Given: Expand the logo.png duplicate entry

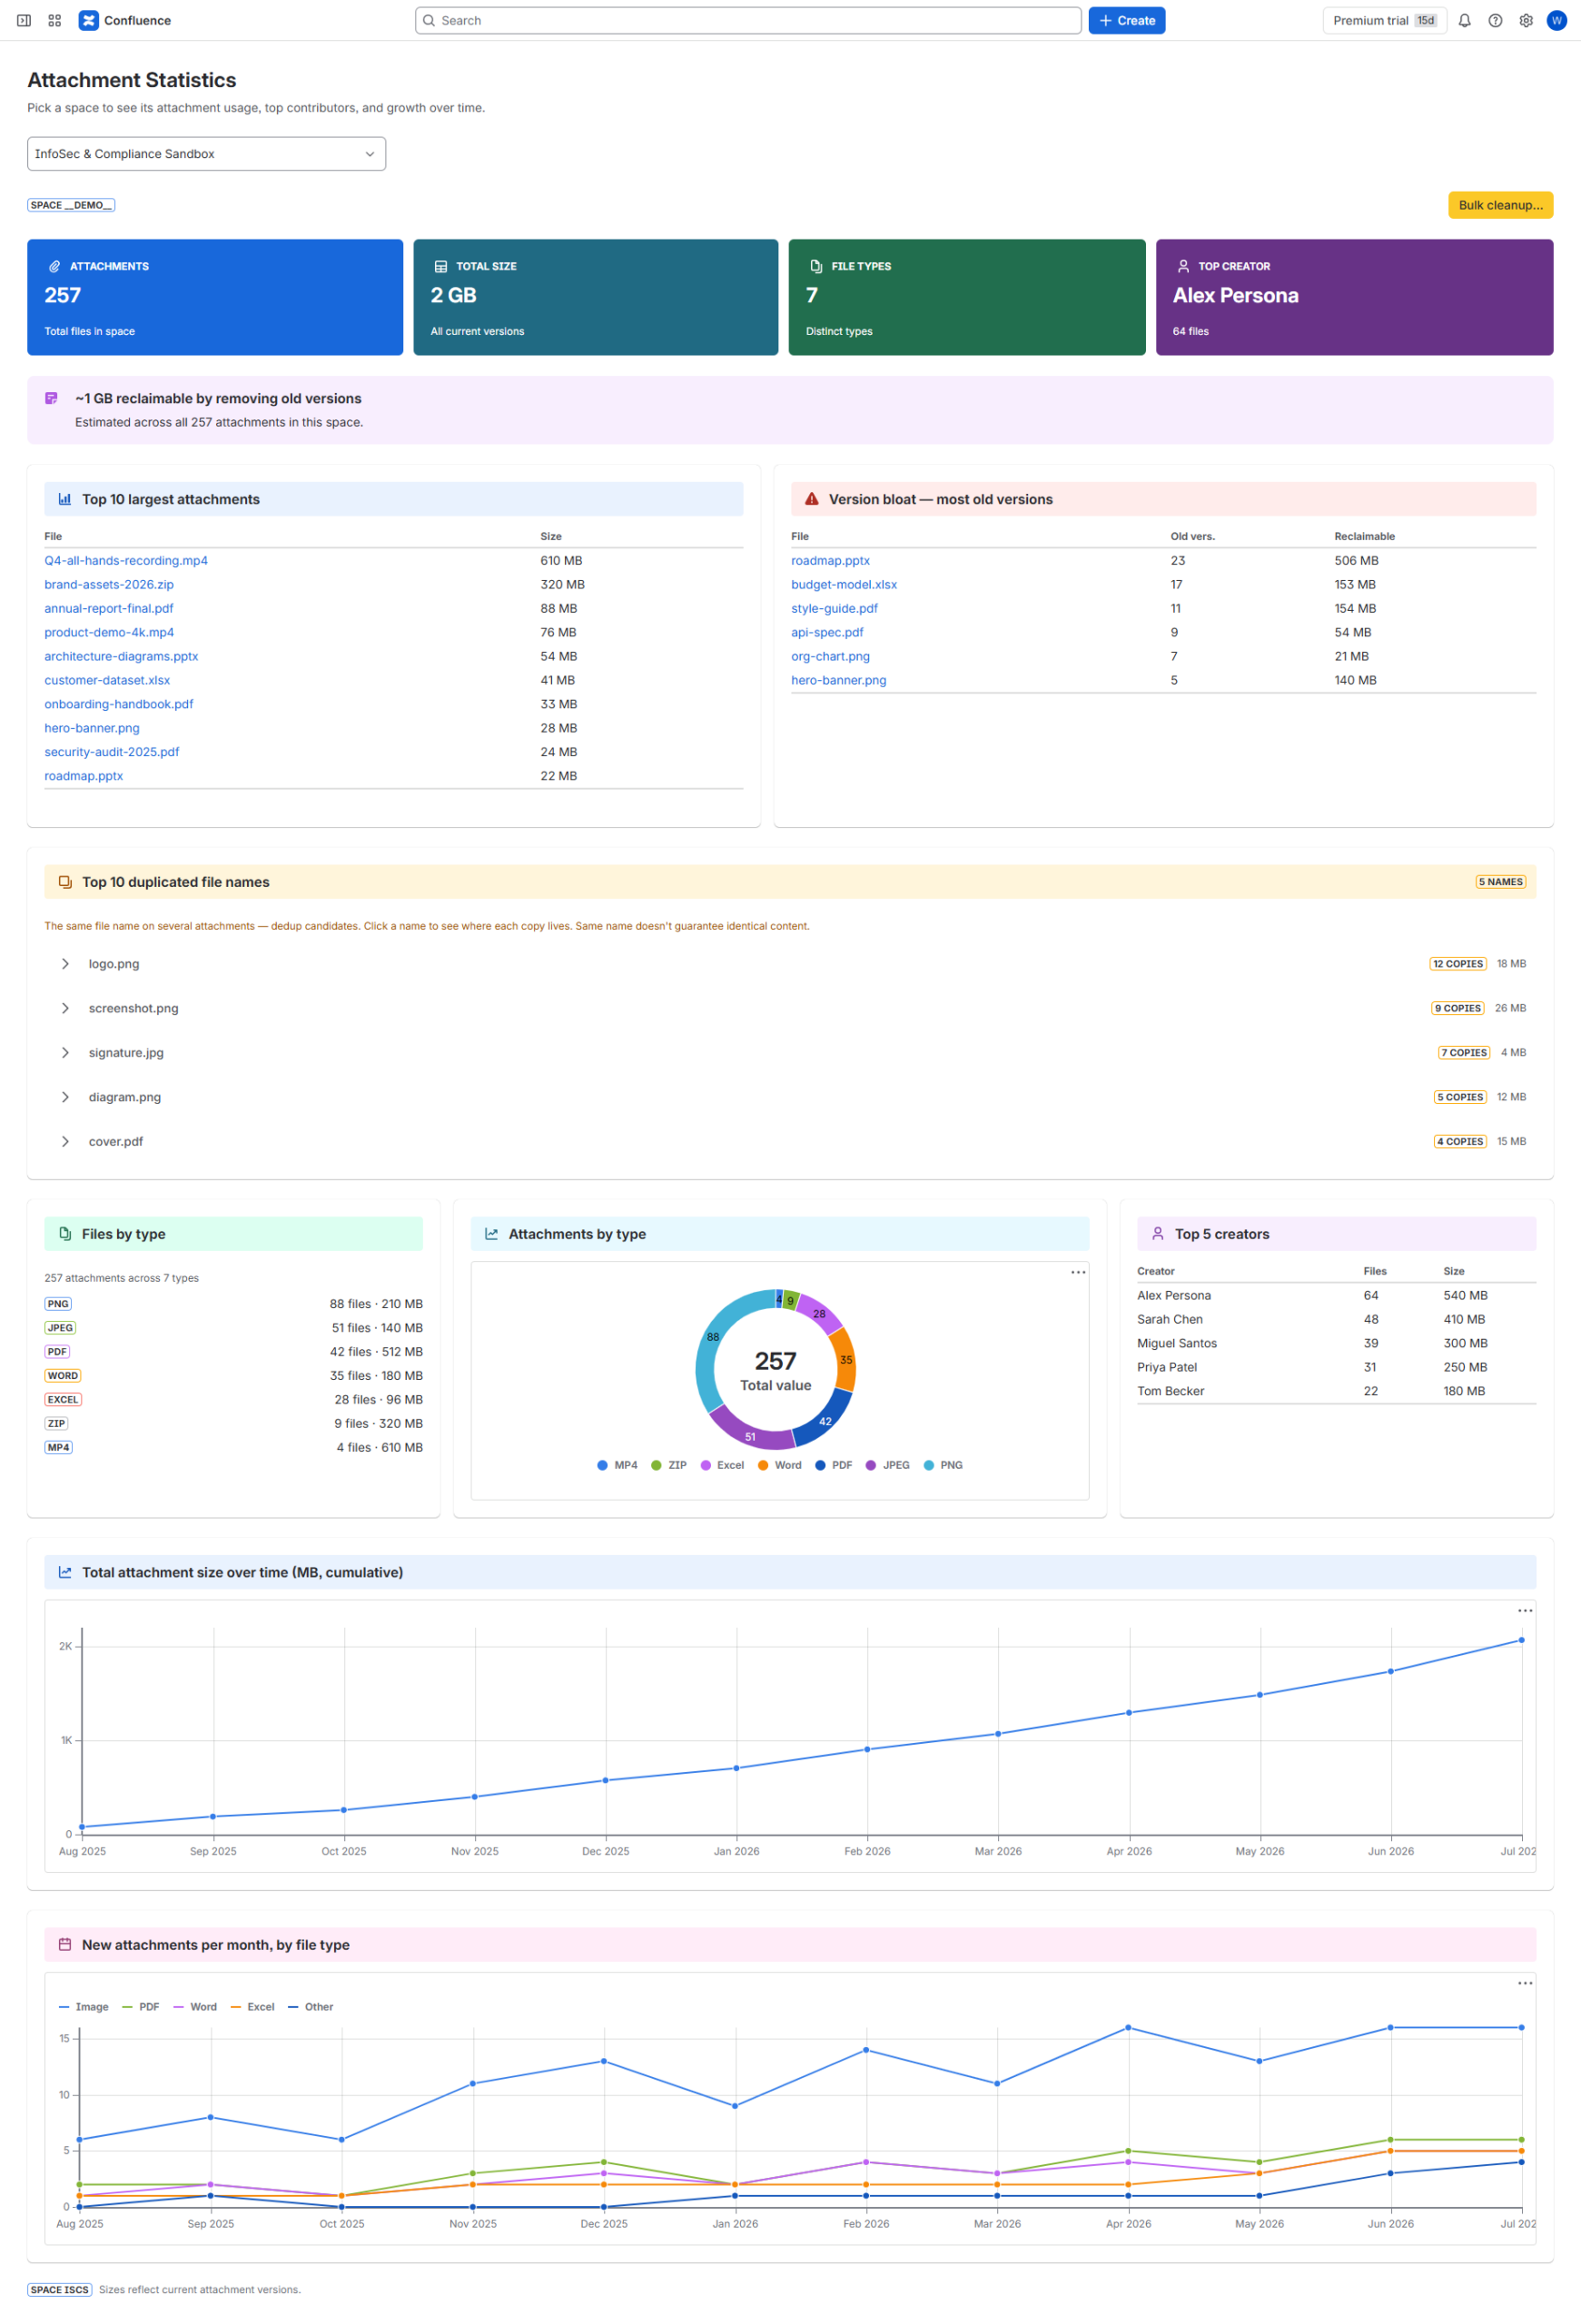Looking at the screenshot, I should tap(790, 964).
